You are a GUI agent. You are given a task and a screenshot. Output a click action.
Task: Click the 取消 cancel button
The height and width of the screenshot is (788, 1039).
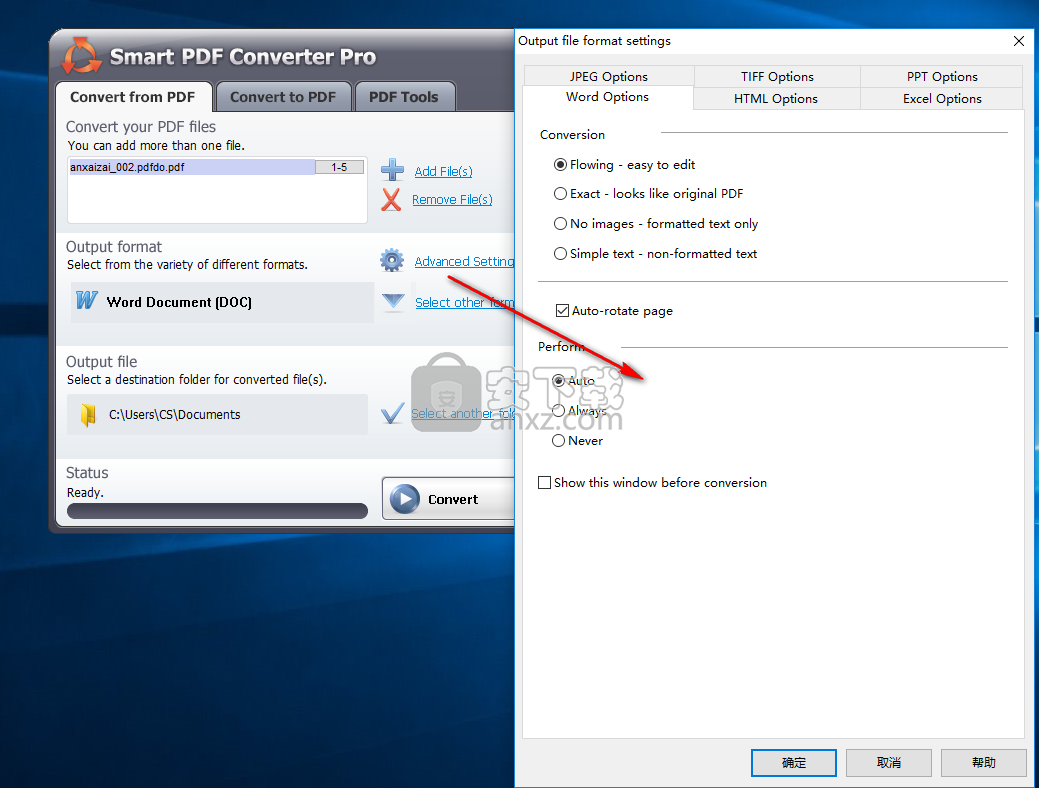tap(888, 763)
